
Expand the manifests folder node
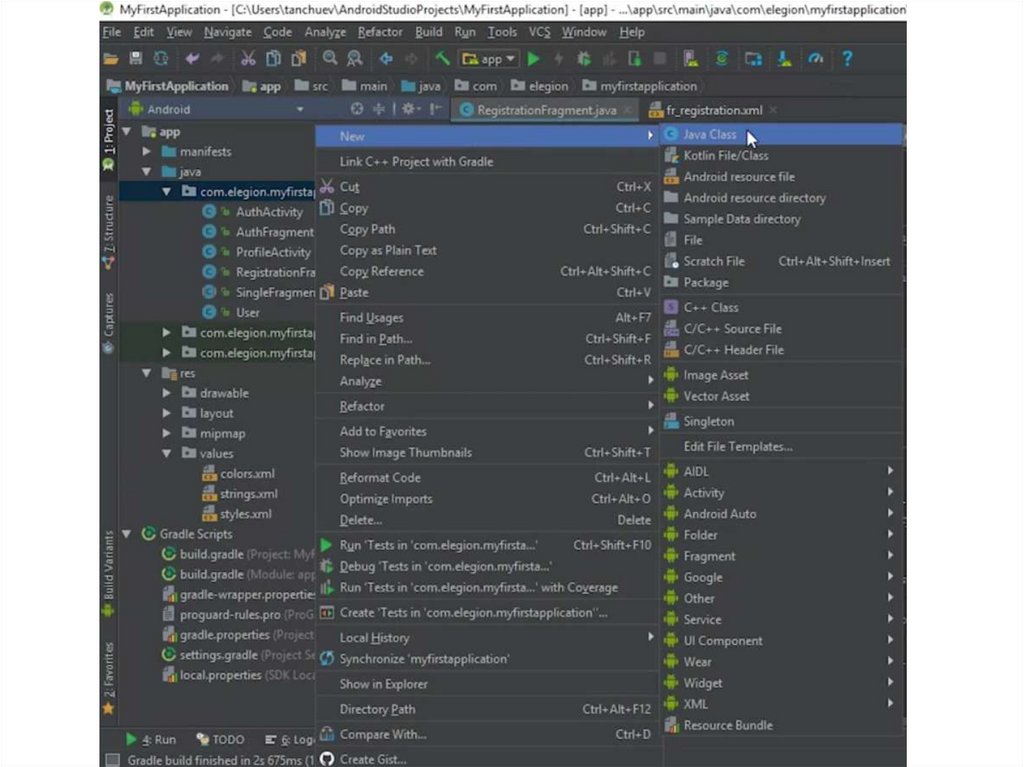147,152
